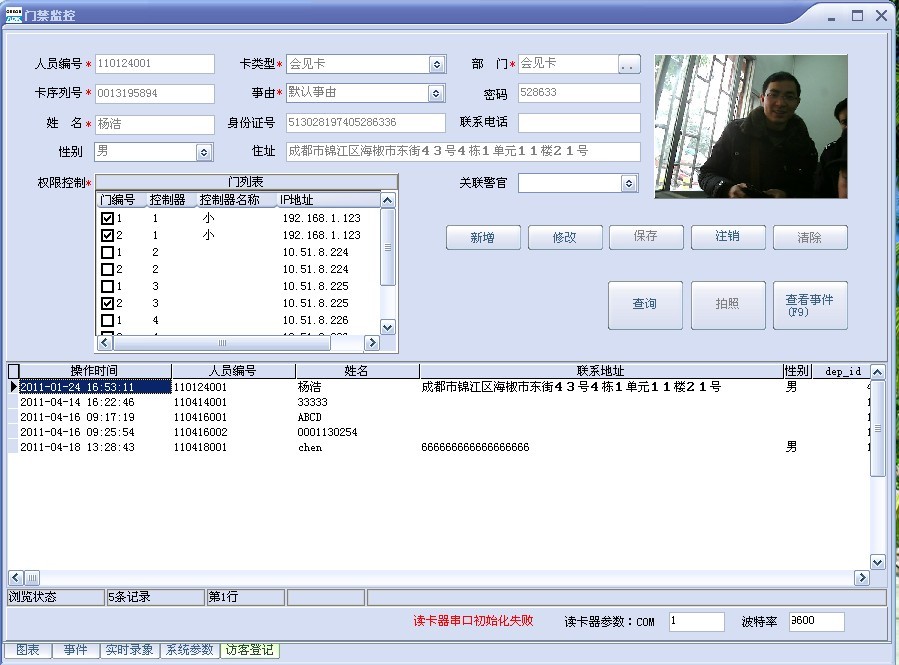Uncheck door 2 at IP 10.51.8.225

click(x=107, y=303)
